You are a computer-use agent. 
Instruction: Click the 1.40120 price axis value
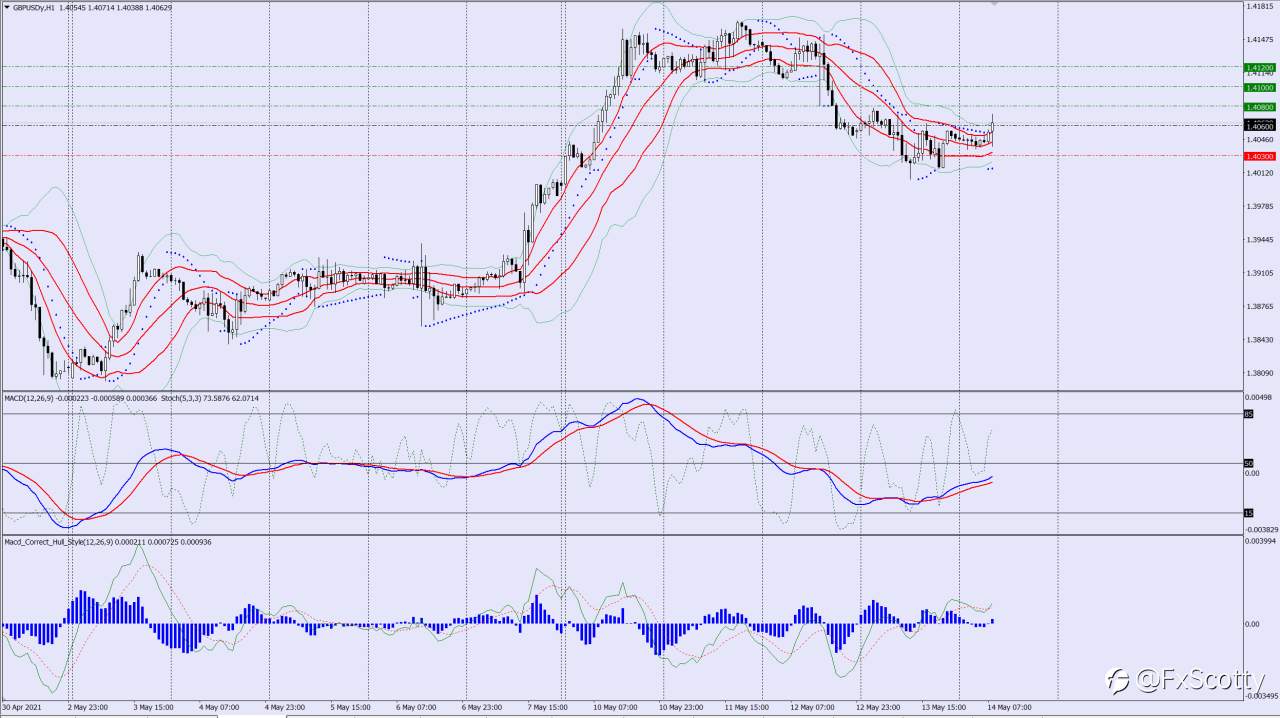click(1258, 173)
